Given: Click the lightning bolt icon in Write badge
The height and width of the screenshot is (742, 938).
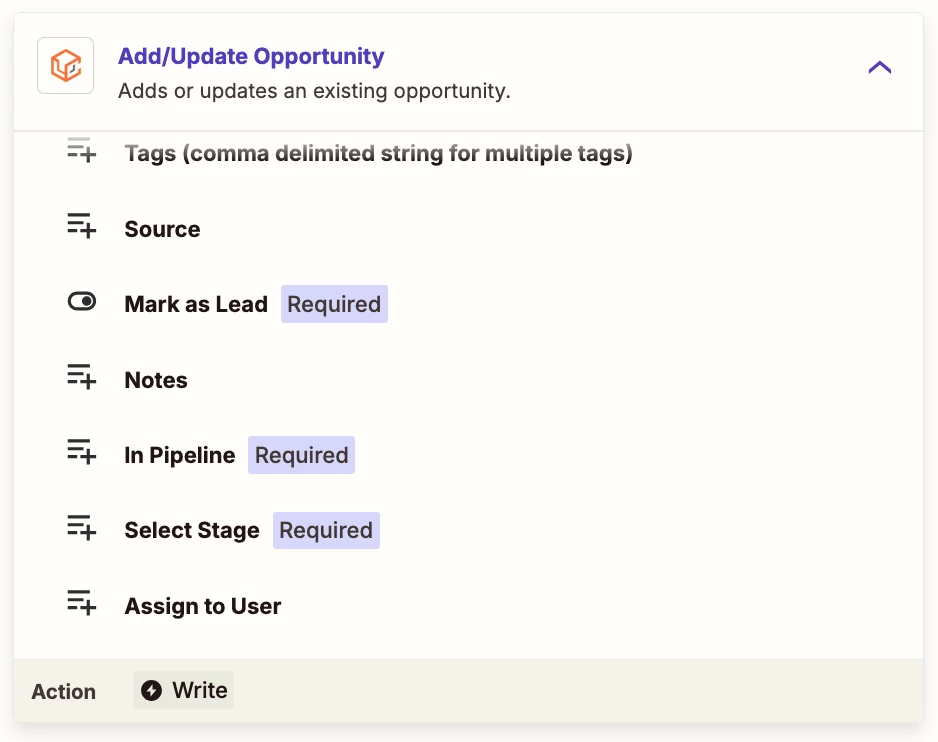Looking at the screenshot, I should click(x=151, y=690).
